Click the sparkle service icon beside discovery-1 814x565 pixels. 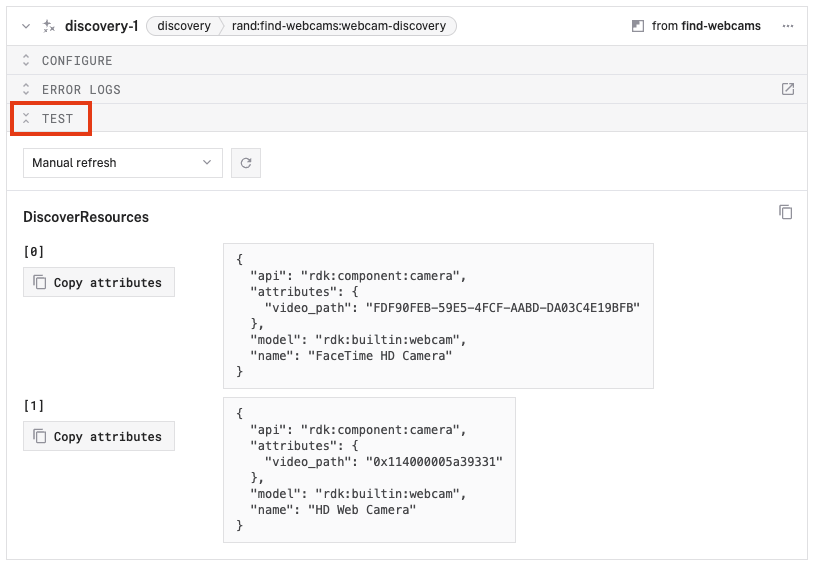click(x=49, y=26)
